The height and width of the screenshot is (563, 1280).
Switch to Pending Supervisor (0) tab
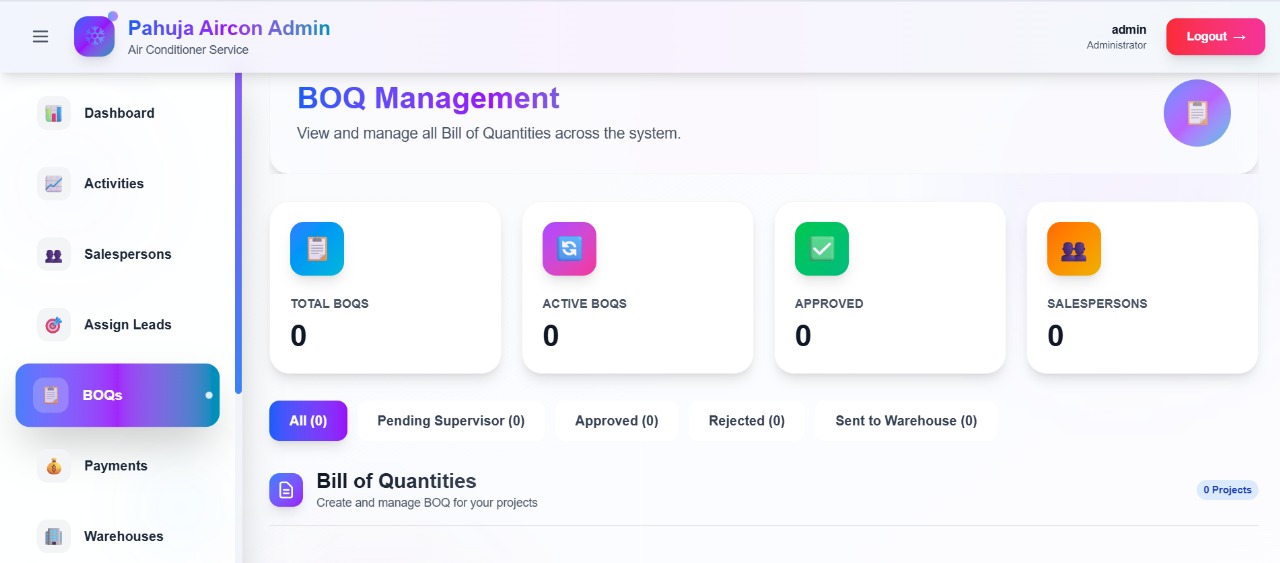coord(450,421)
